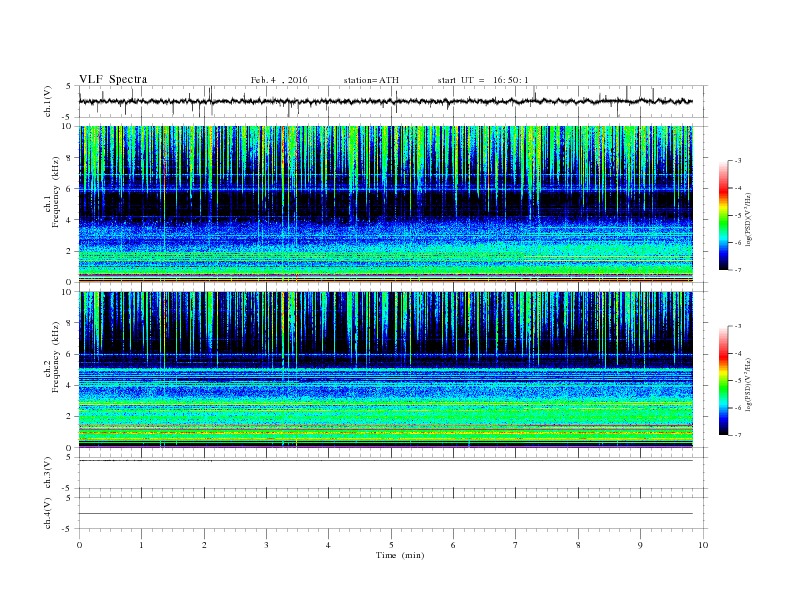This screenshot has width=792, height=612.
Task: Click the ch.4 flat voltage trace line
Action: (385, 514)
